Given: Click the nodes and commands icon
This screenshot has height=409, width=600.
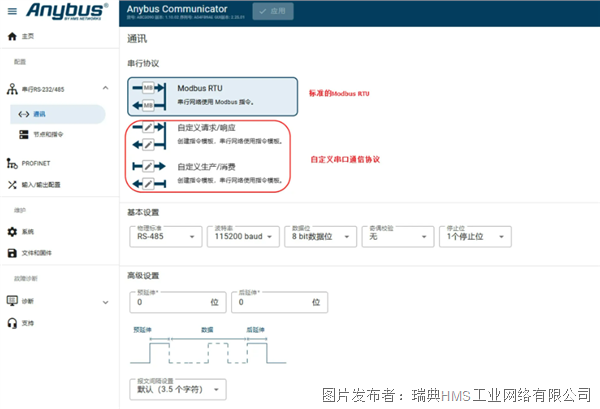Looking at the screenshot, I should 24,134.
